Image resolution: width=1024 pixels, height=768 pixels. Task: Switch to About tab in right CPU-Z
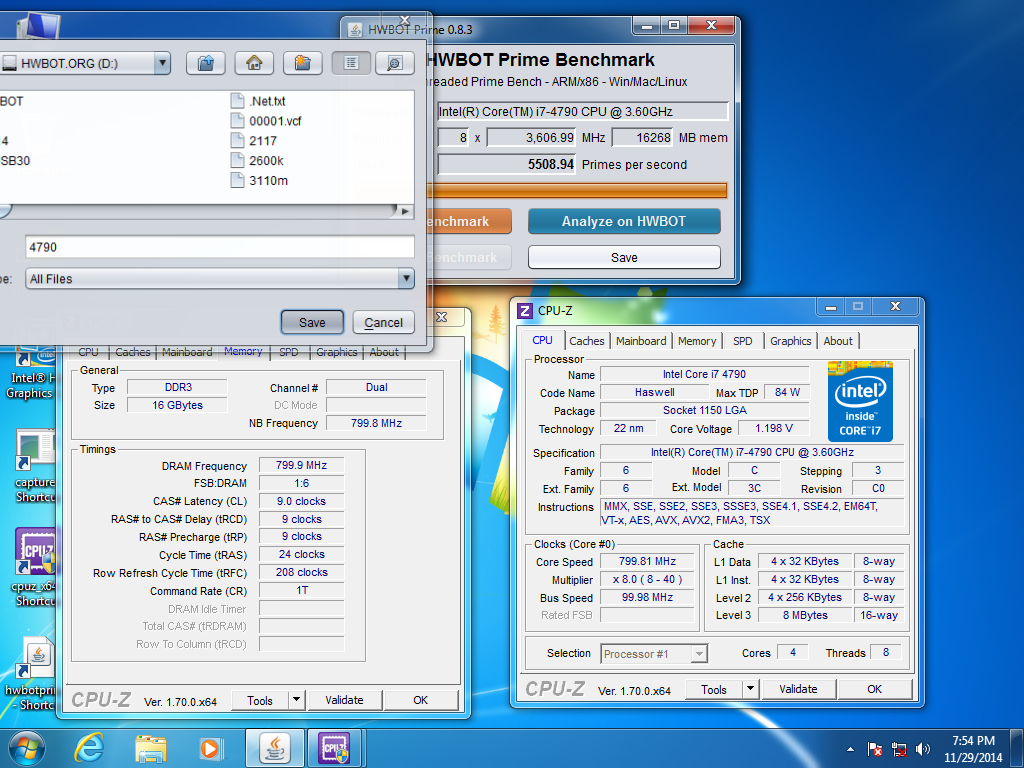point(838,341)
